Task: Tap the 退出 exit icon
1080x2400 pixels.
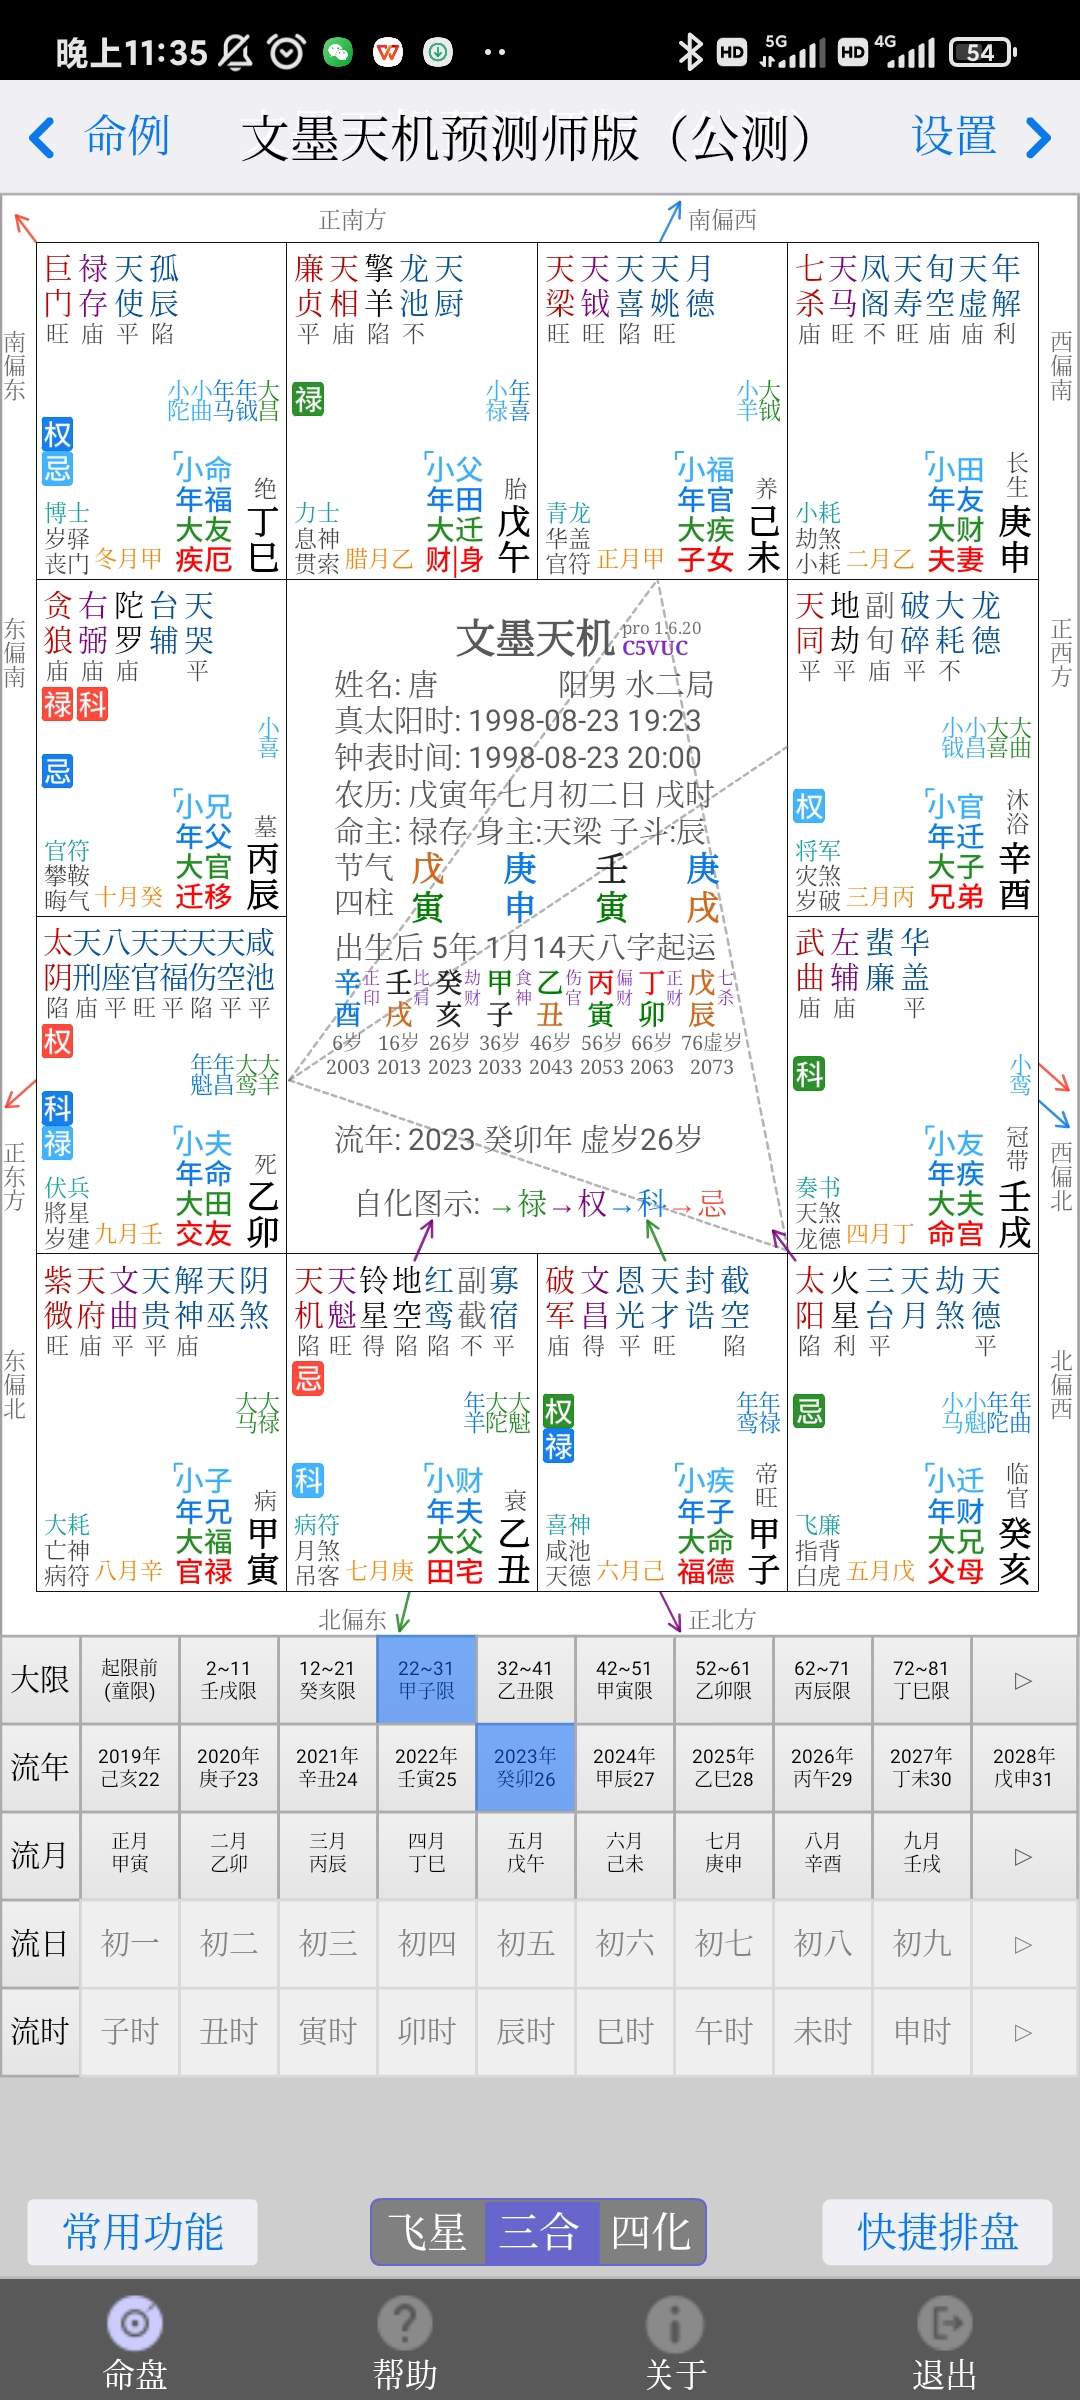Action: [945, 2323]
